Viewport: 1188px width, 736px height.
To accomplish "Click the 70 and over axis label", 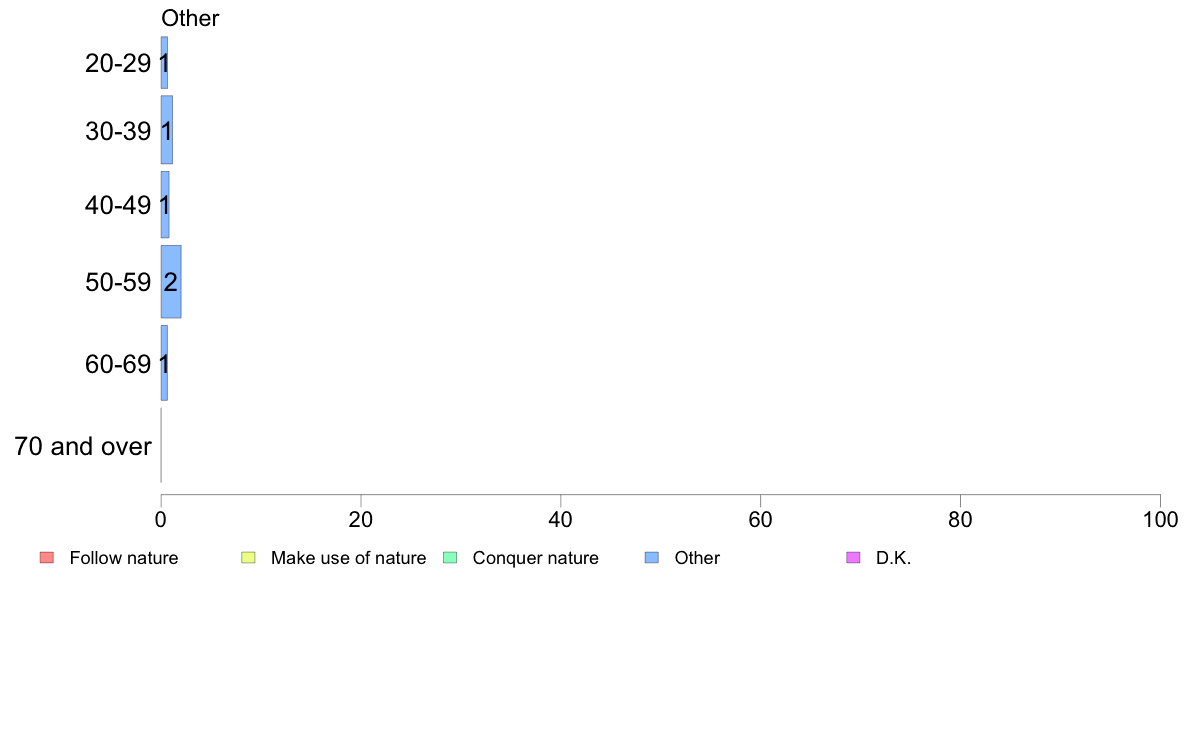I will click(x=83, y=446).
